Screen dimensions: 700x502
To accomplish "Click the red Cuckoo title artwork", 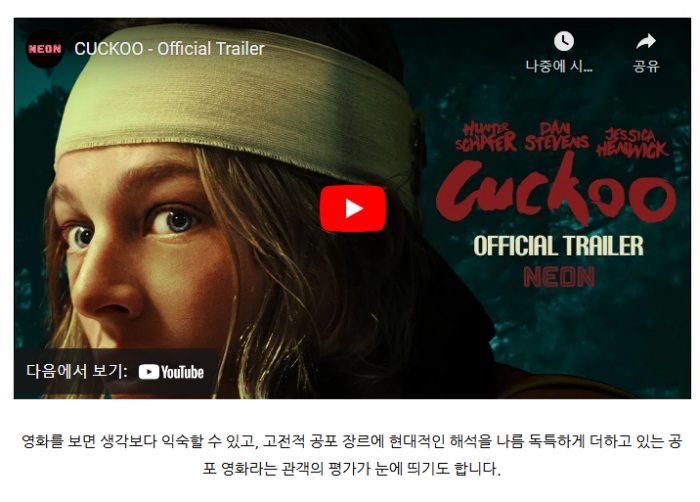I will 556,190.
